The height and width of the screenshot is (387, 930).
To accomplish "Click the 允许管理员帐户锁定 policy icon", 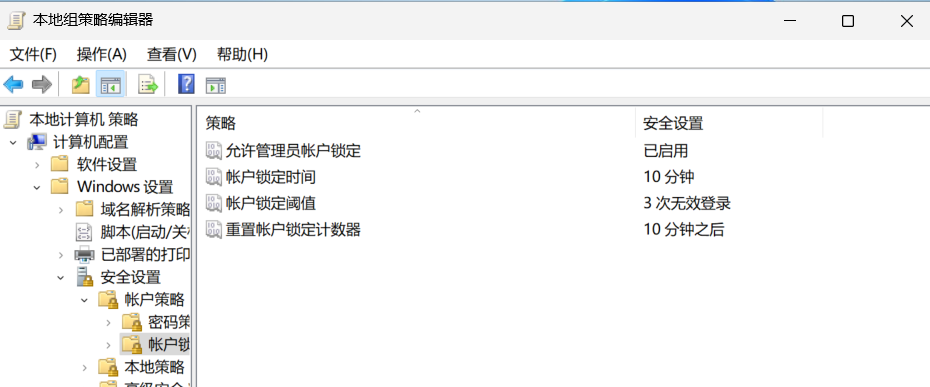I will point(214,151).
